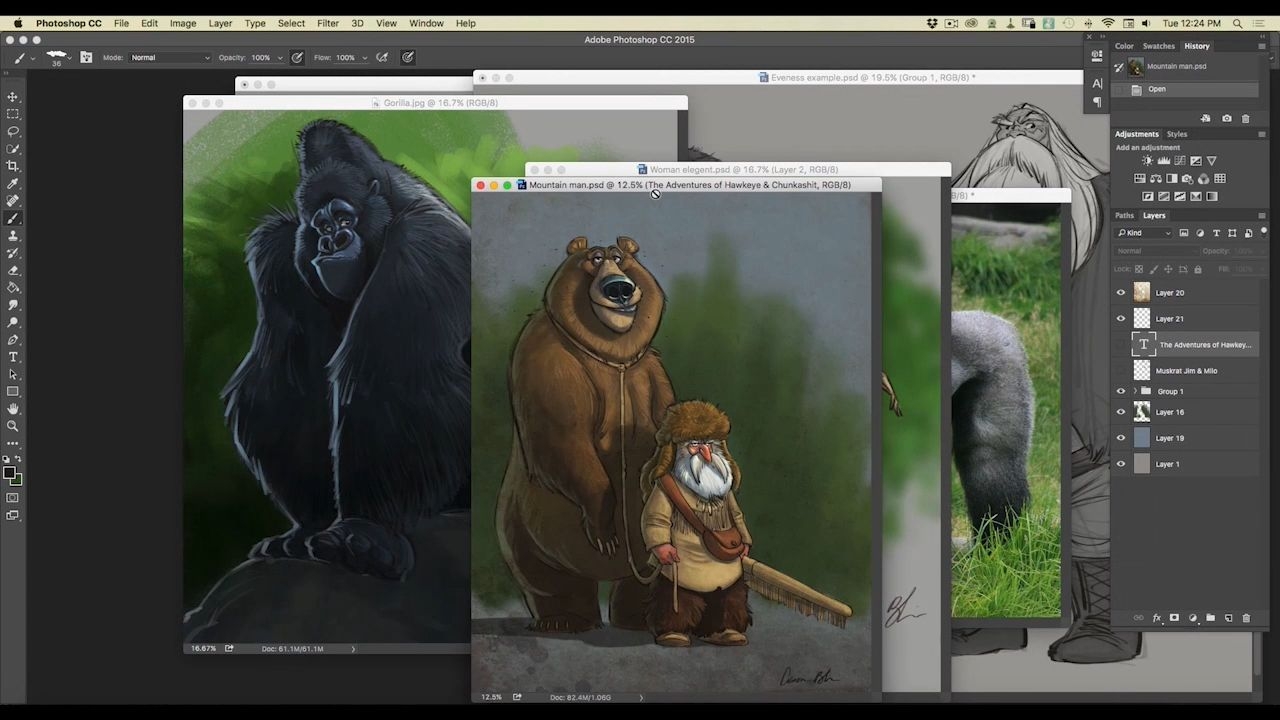1280x720 pixels.
Task: Click the Layer 19 thumbnail
Action: coord(1142,438)
